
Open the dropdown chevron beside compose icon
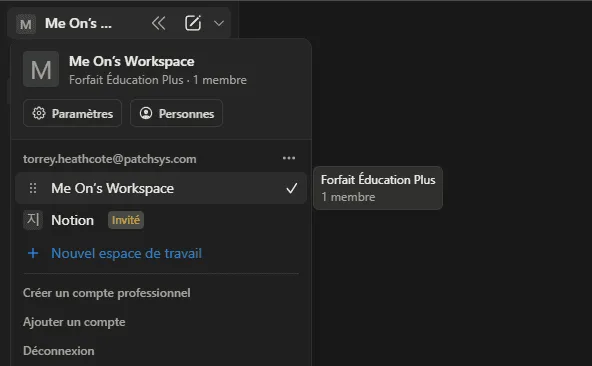pos(219,23)
